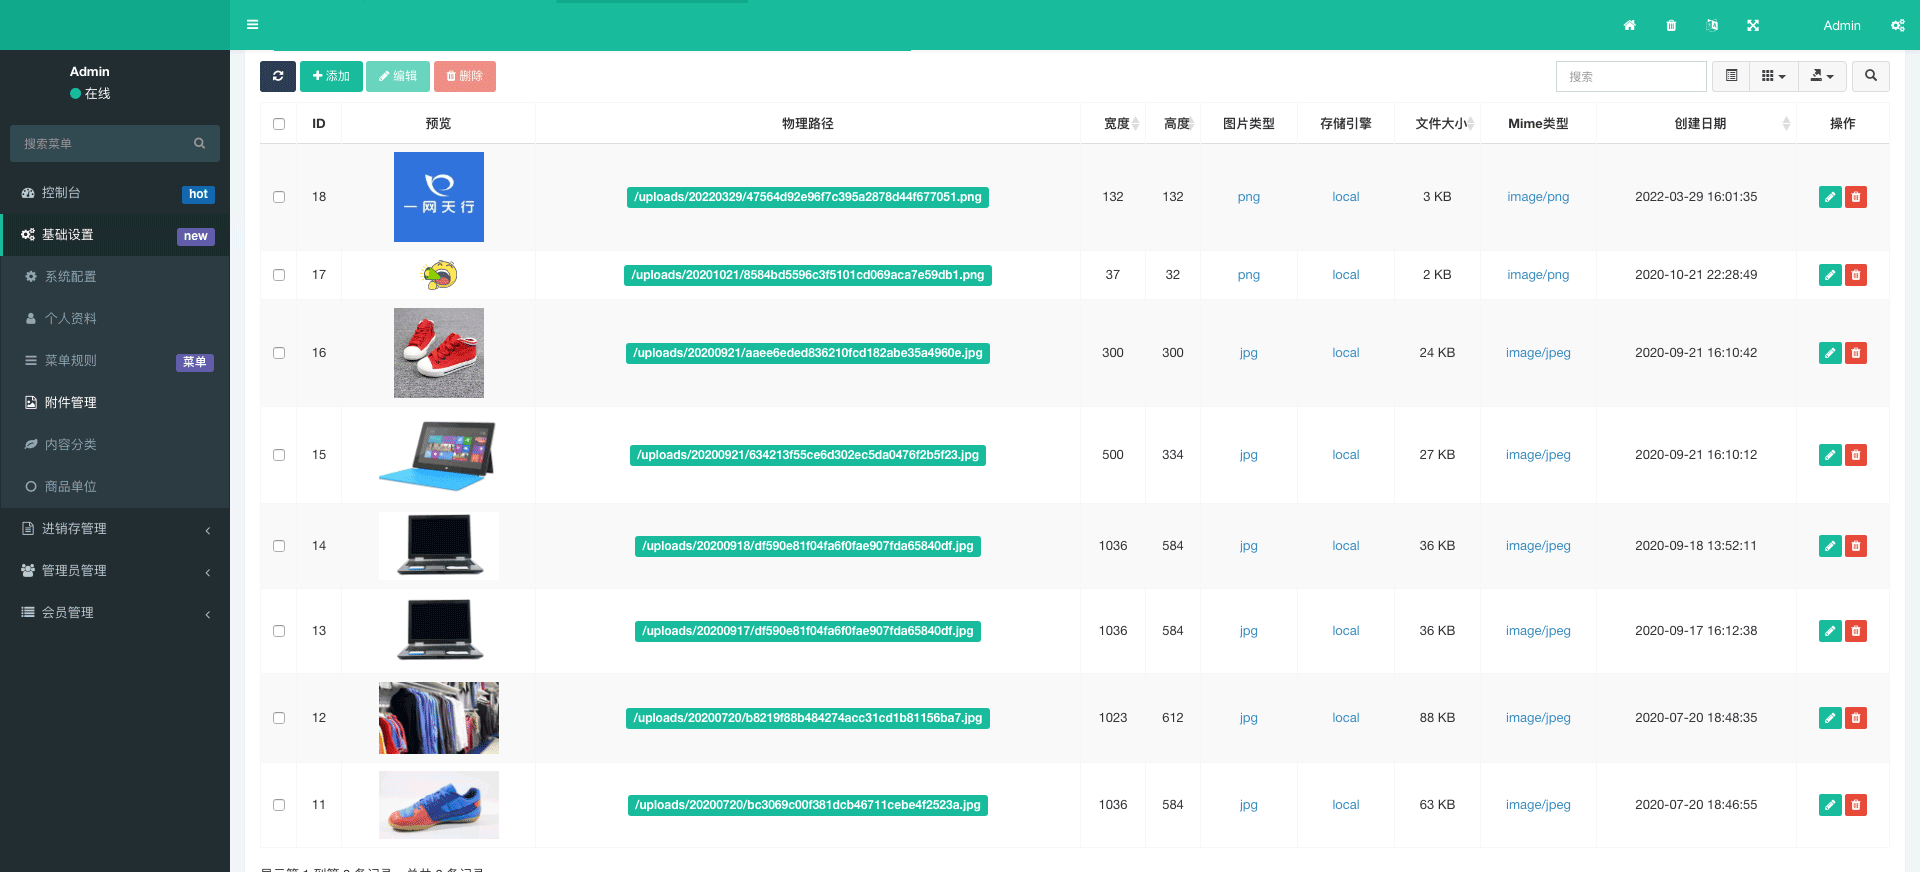Viewport: 1920px width, 872px height.
Task: Edit the row with ID 13
Action: 1830,631
